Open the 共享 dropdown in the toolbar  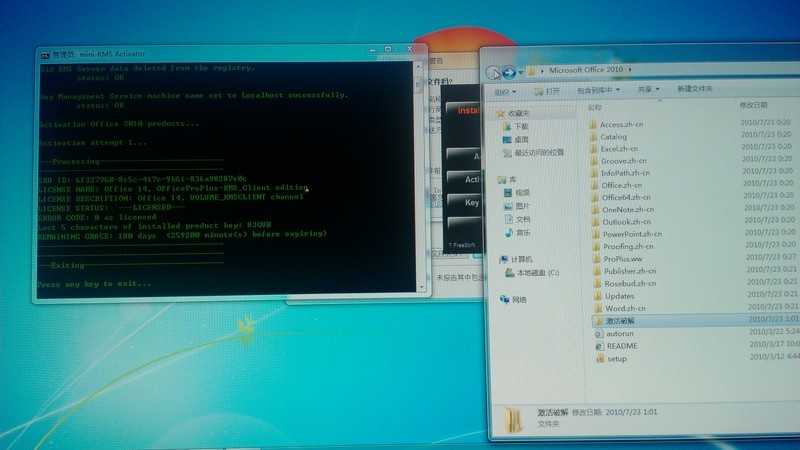[648, 89]
